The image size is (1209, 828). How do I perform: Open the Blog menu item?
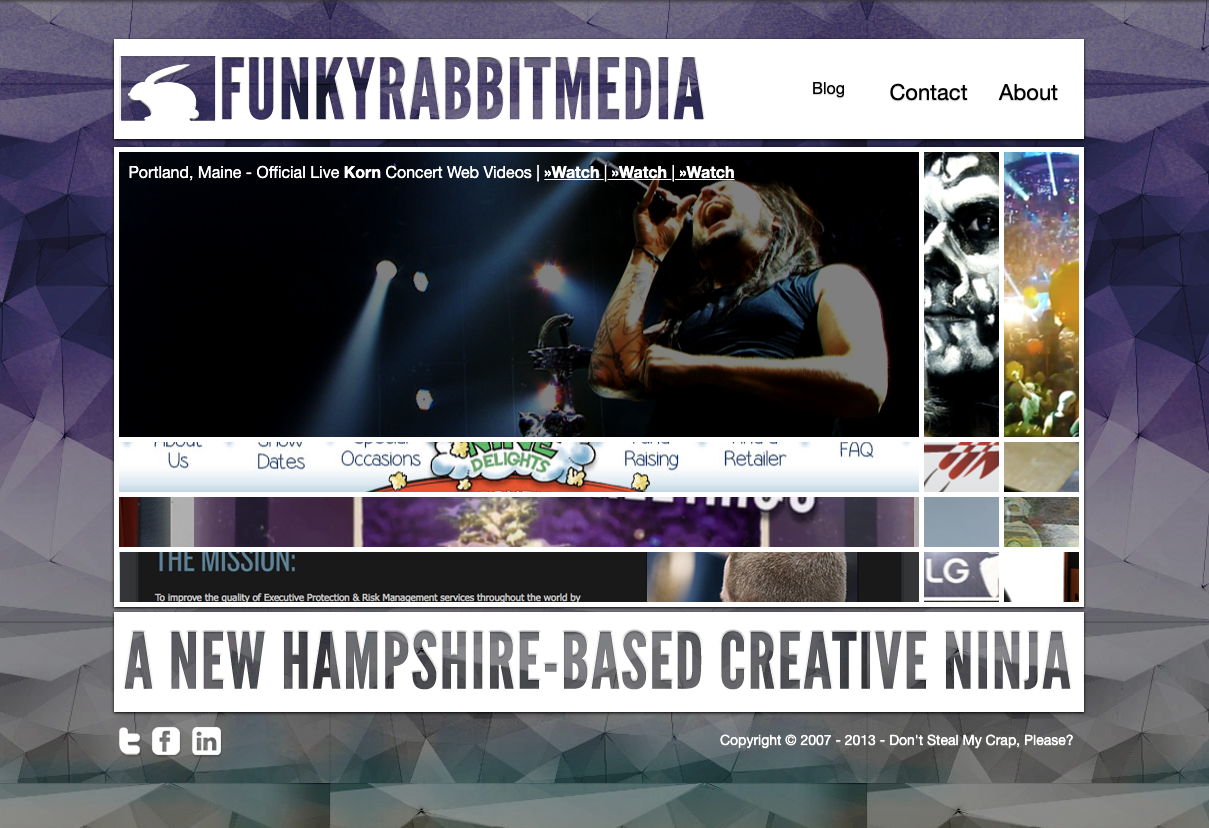tap(828, 88)
